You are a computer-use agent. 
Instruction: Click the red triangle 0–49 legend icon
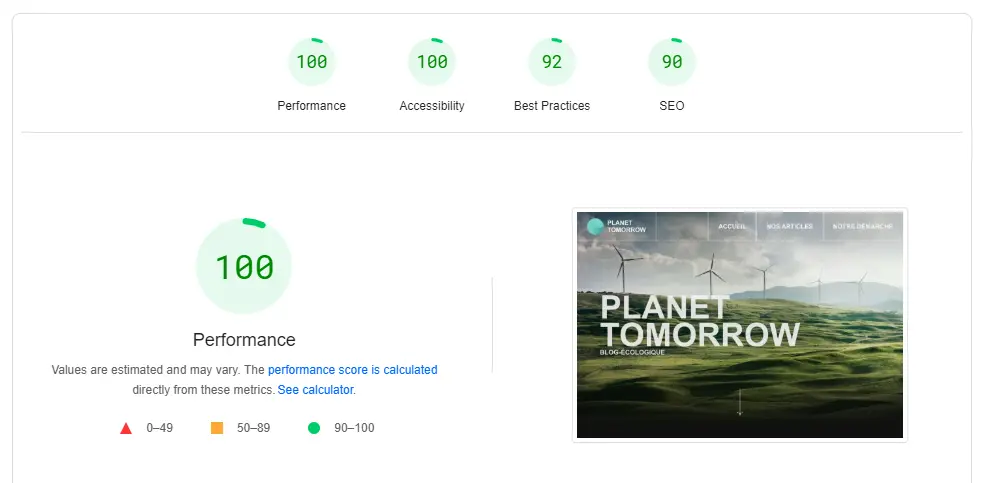coord(126,429)
